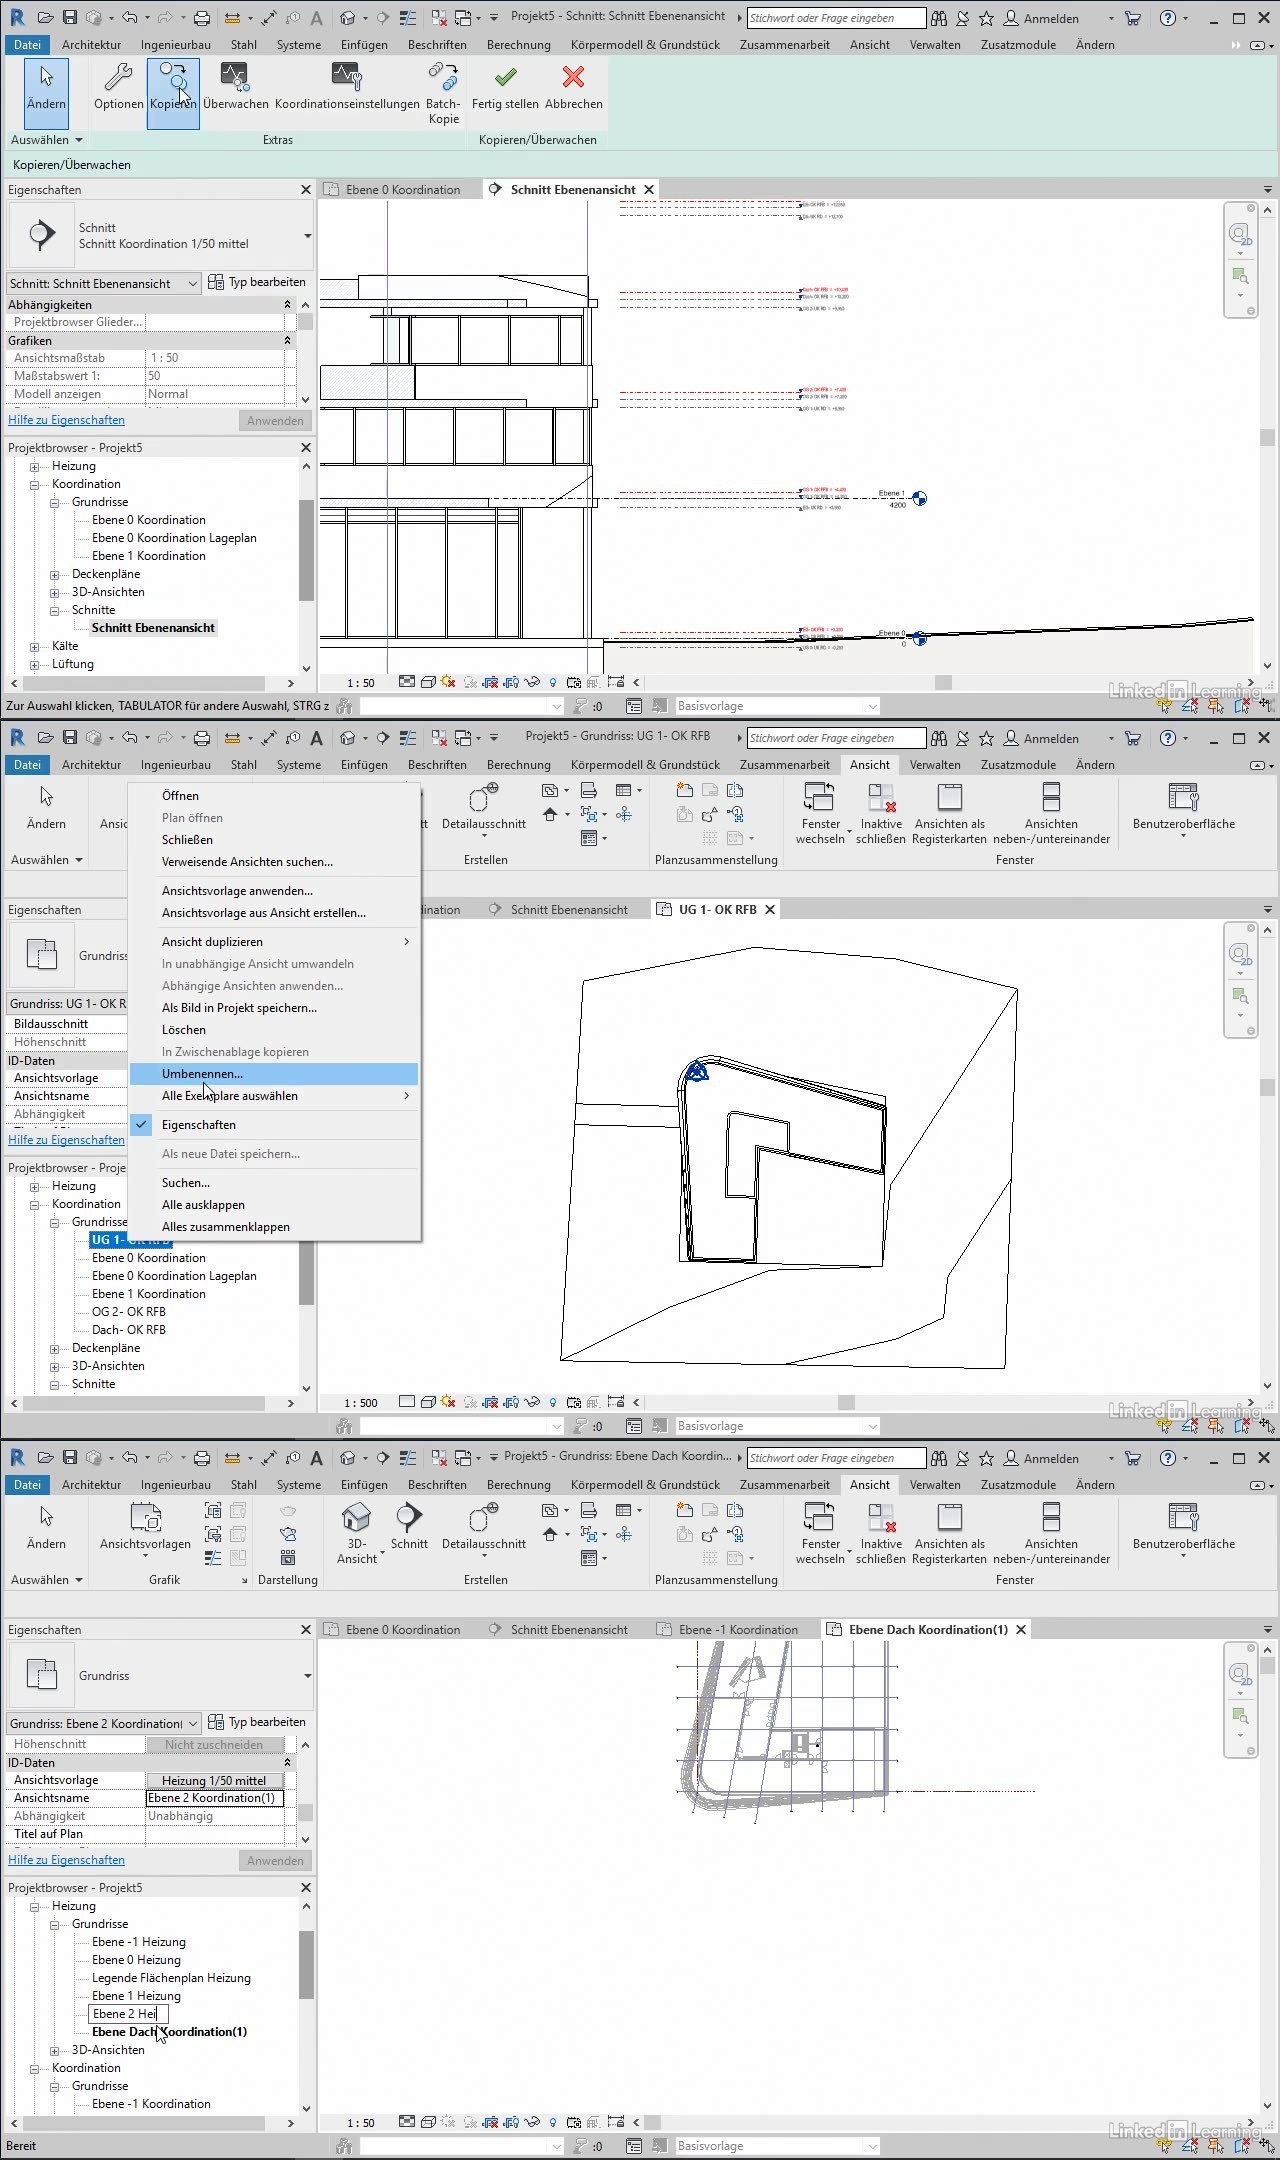
Task: Select the Batch-Kopie tool
Action: pos(443,78)
